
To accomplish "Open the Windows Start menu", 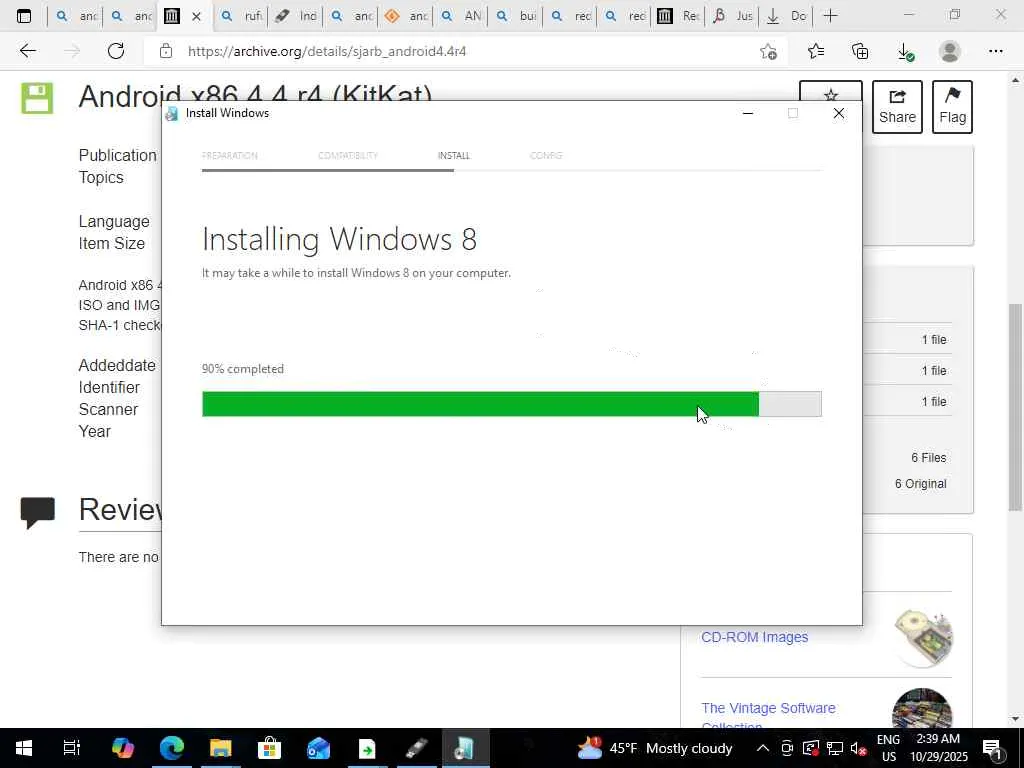I will pyautogui.click(x=24, y=748).
